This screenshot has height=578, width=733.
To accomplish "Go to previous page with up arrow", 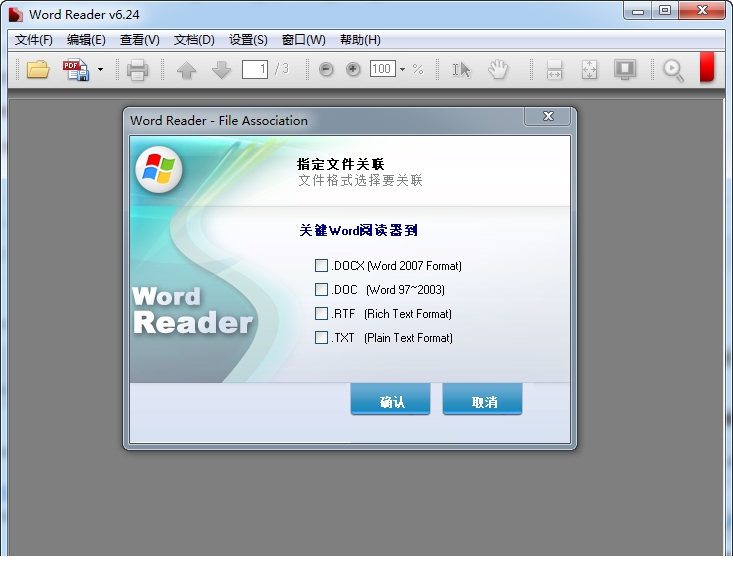I will click(x=187, y=70).
